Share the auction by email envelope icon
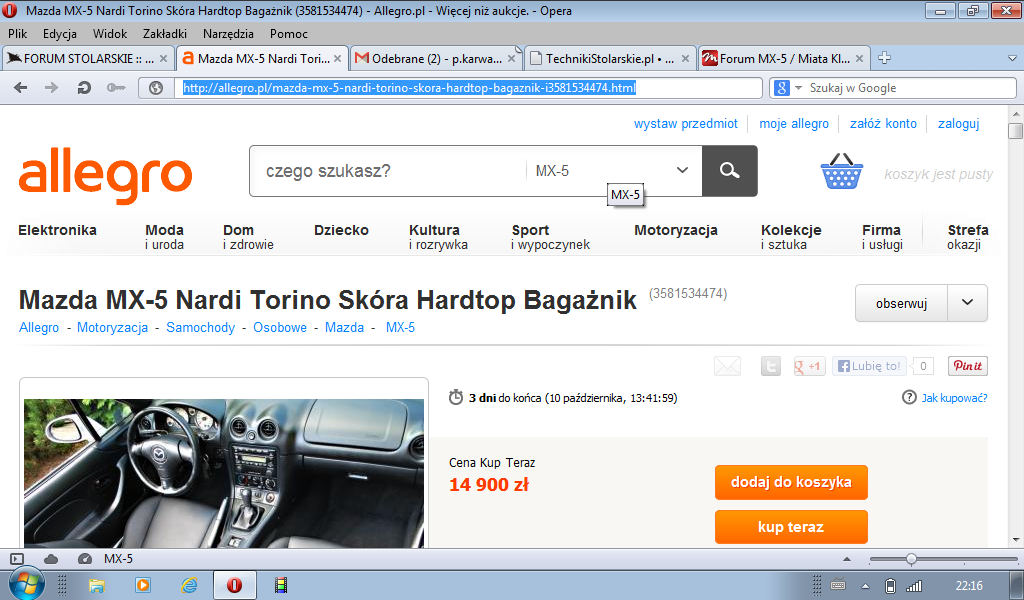The height and width of the screenshot is (600, 1024). tap(728, 366)
